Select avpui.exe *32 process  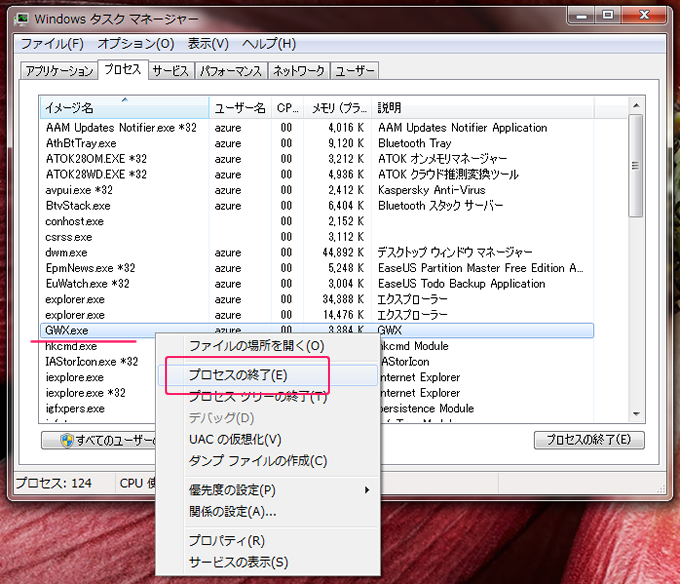pos(317,190)
